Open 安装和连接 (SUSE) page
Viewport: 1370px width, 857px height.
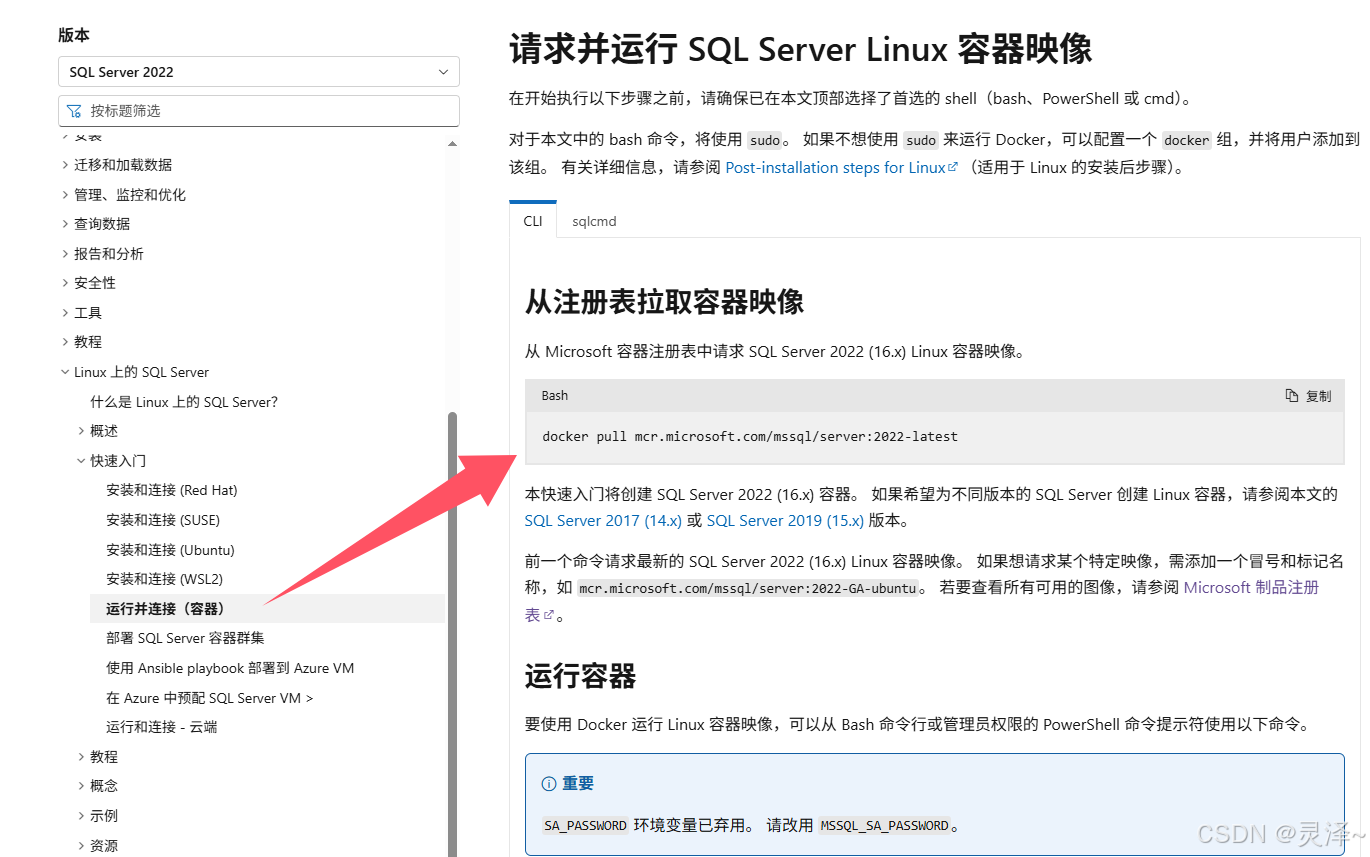click(163, 520)
